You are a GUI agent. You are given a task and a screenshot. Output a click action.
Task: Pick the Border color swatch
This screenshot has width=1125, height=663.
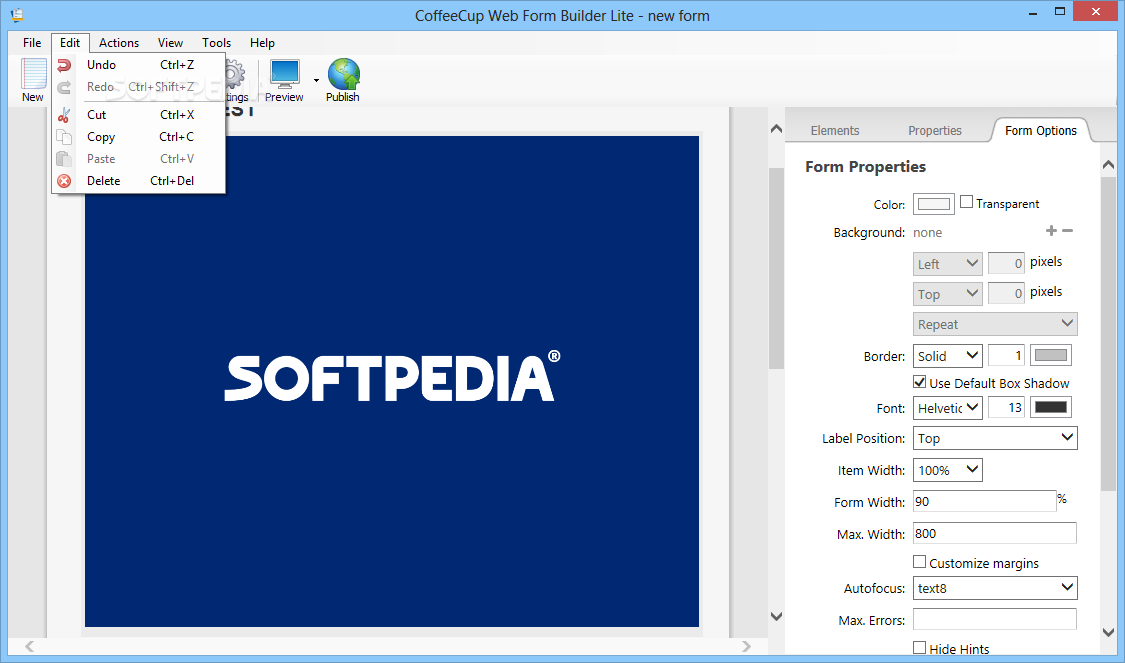[x=1051, y=355]
